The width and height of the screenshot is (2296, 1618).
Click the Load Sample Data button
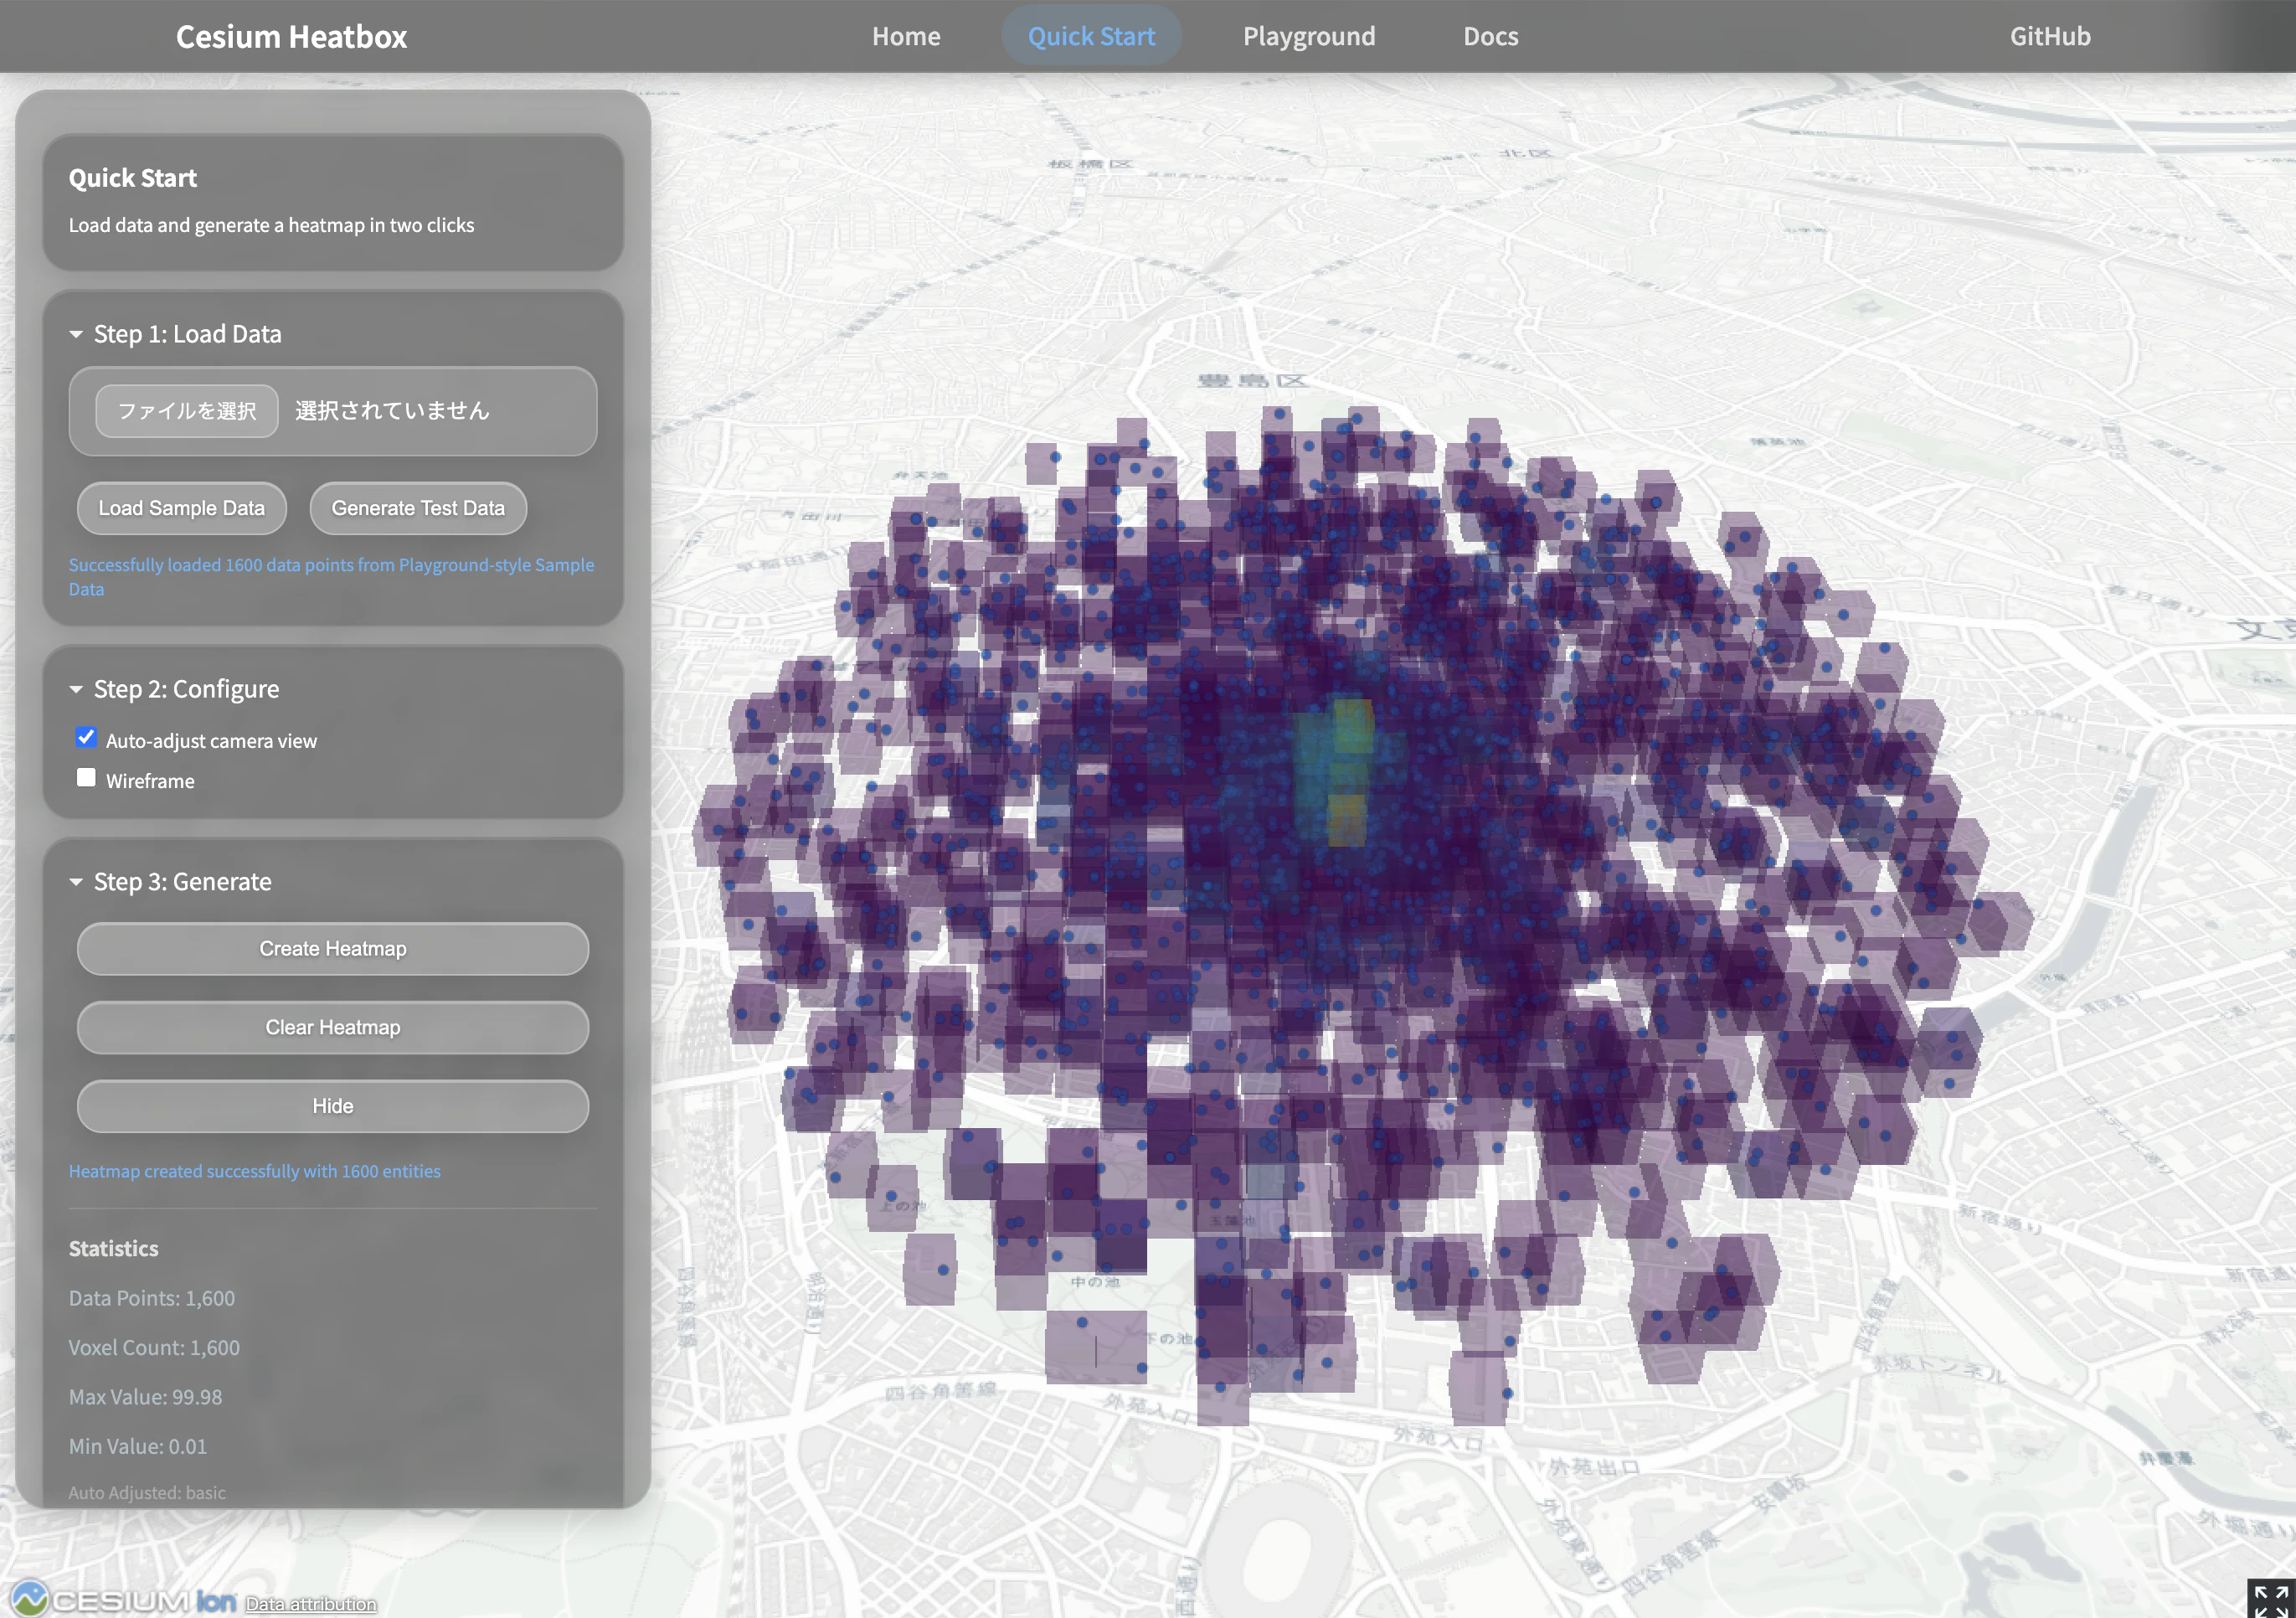point(182,508)
